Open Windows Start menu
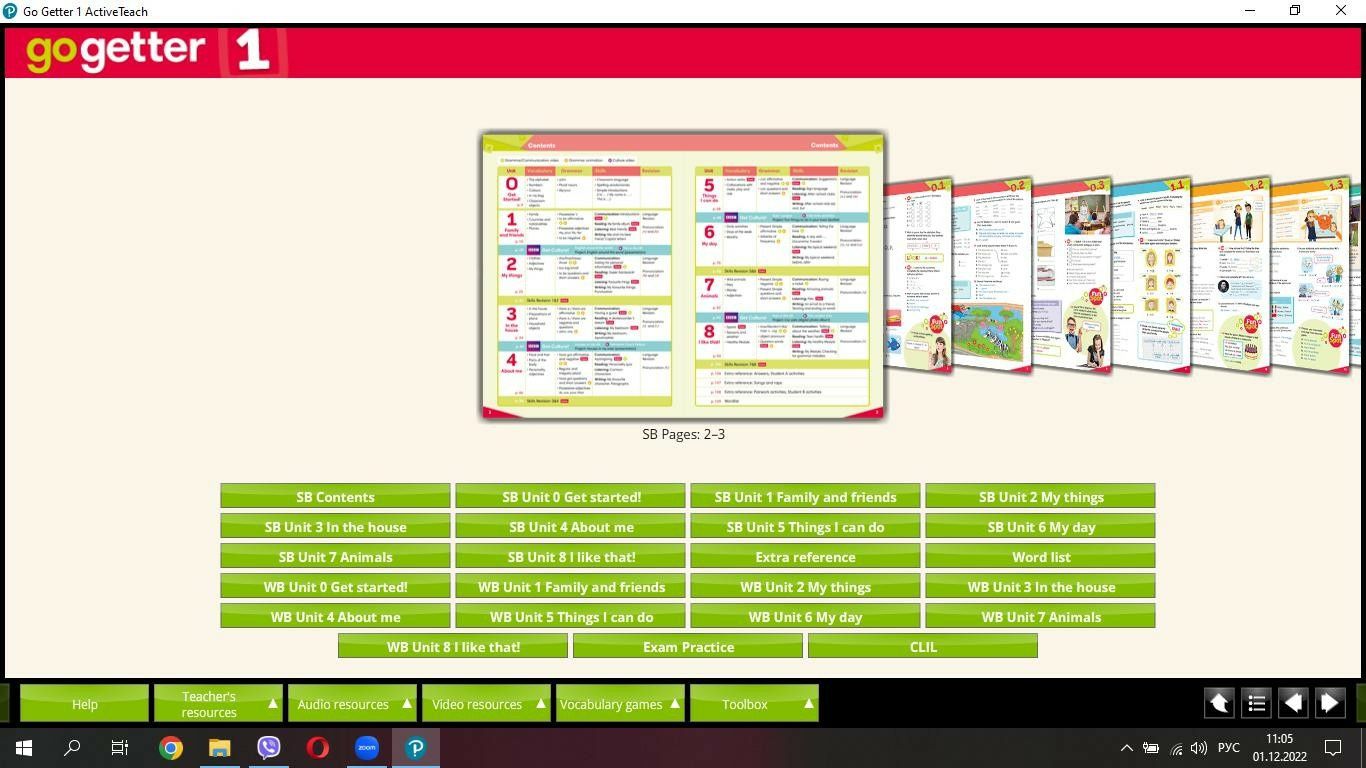Screen dimensions: 1366x768 [x=24, y=747]
